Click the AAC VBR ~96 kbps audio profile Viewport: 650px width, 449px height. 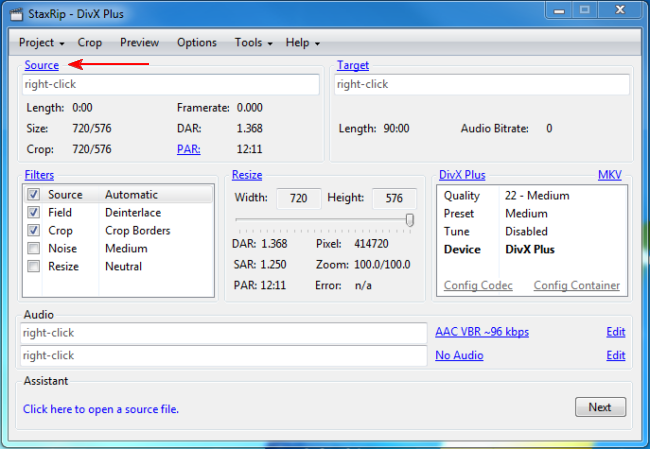(484, 332)
